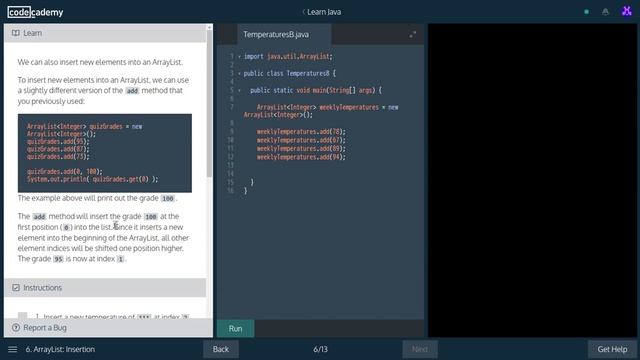Click the weeklyTemperatures.add(89) line
Viewport: 640px width, 360px height.
pos(301,149)
